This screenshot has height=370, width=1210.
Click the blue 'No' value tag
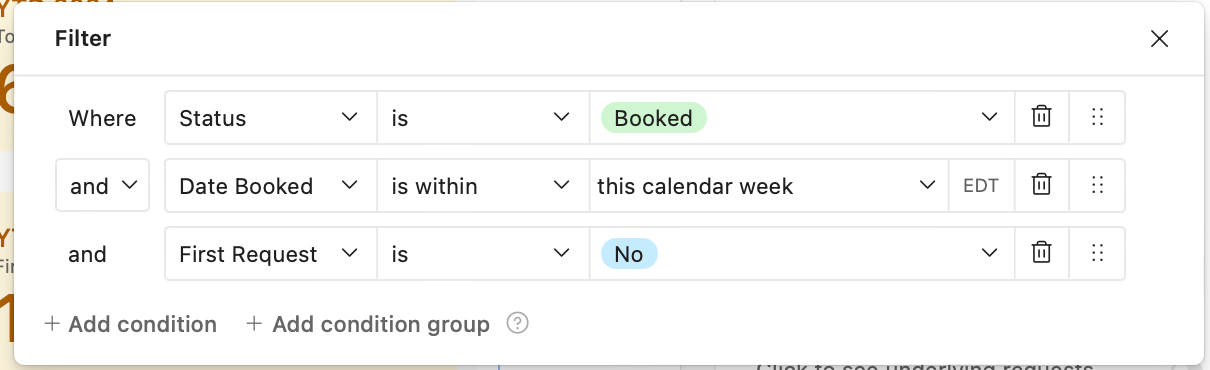pos(628,254)
